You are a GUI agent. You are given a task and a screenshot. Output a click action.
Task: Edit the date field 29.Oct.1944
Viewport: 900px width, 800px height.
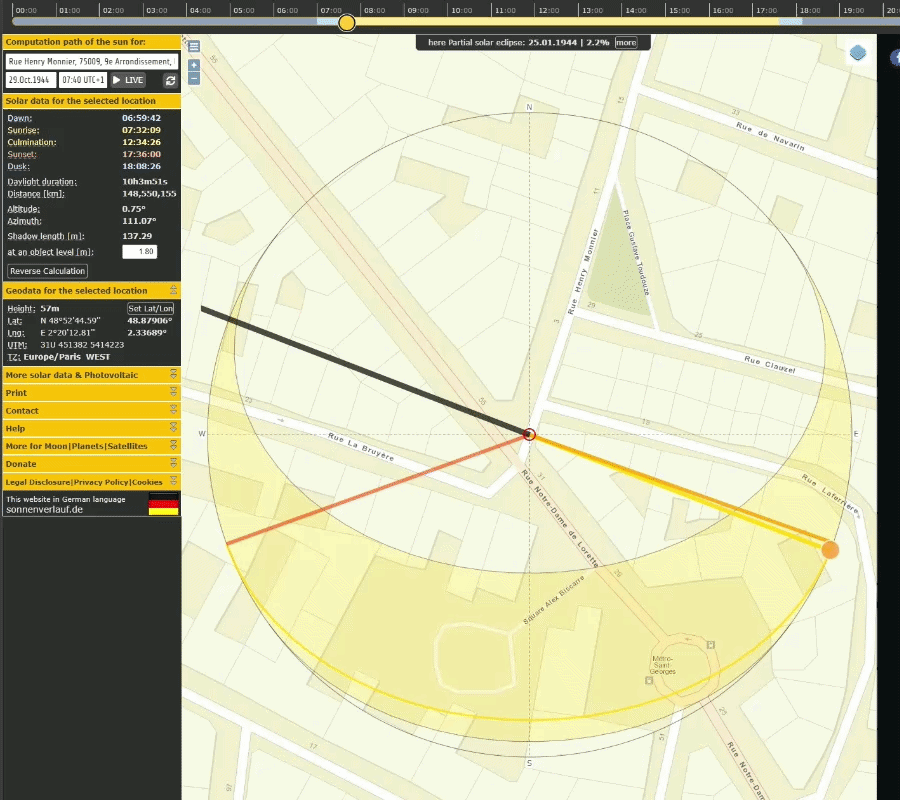31,80
